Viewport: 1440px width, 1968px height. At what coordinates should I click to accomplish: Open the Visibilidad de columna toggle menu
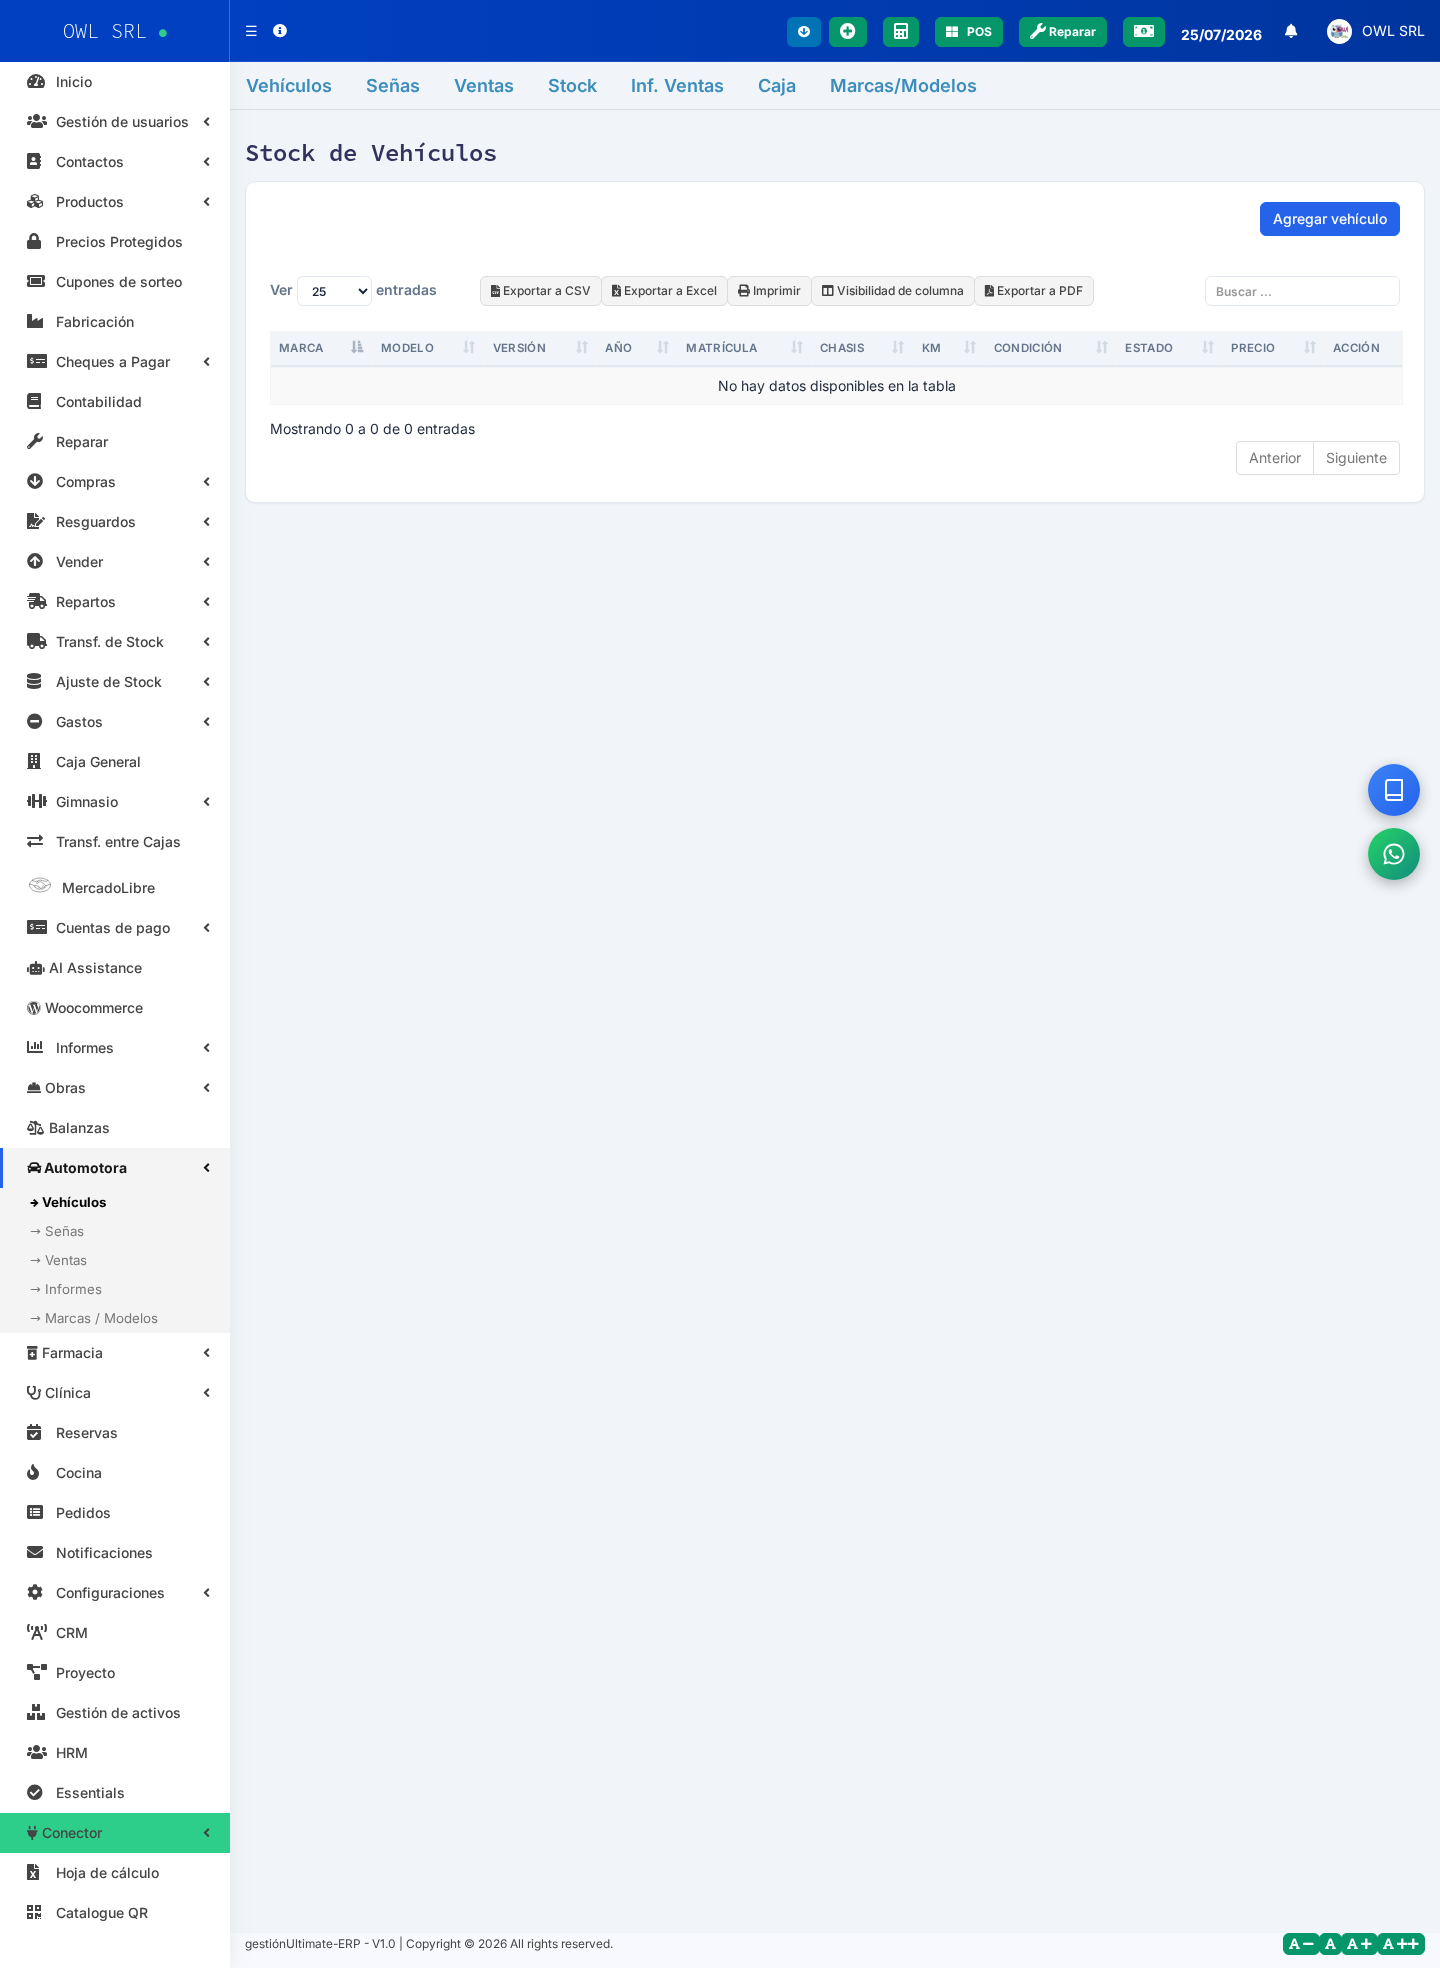892,291
